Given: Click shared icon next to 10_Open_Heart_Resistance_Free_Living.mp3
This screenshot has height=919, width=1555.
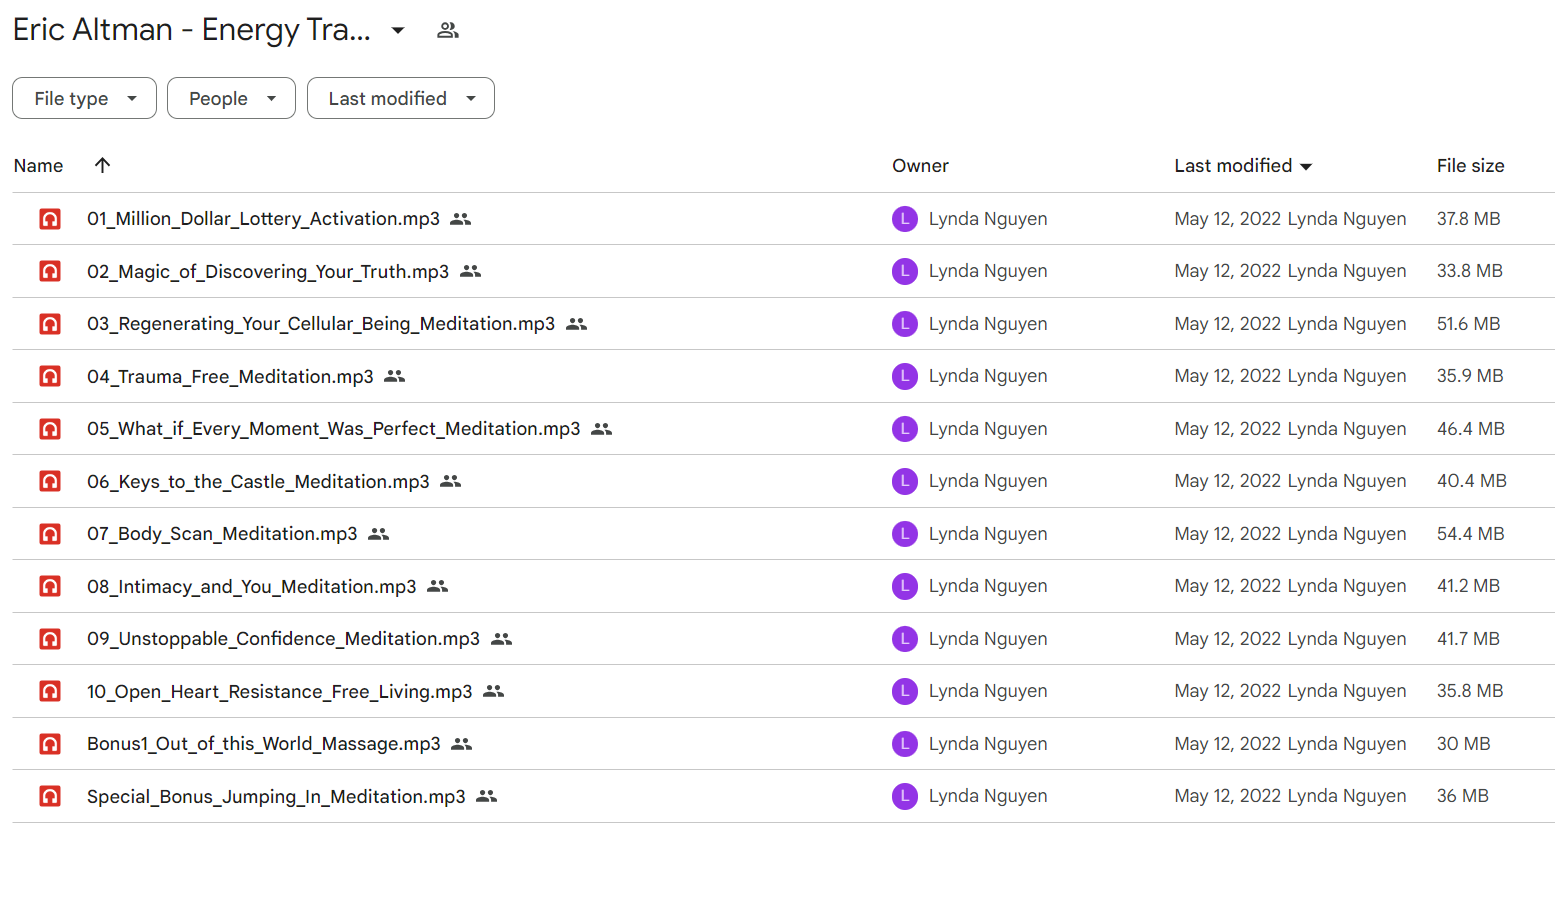Looking at the screenshot, I should pos(493,691).
